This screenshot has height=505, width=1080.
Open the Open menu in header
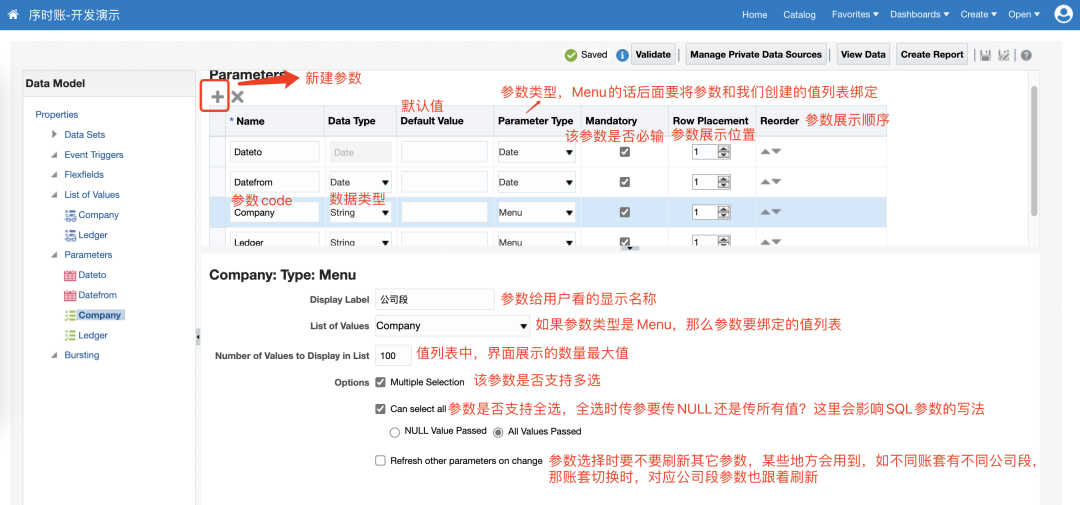click(1024, 14)
